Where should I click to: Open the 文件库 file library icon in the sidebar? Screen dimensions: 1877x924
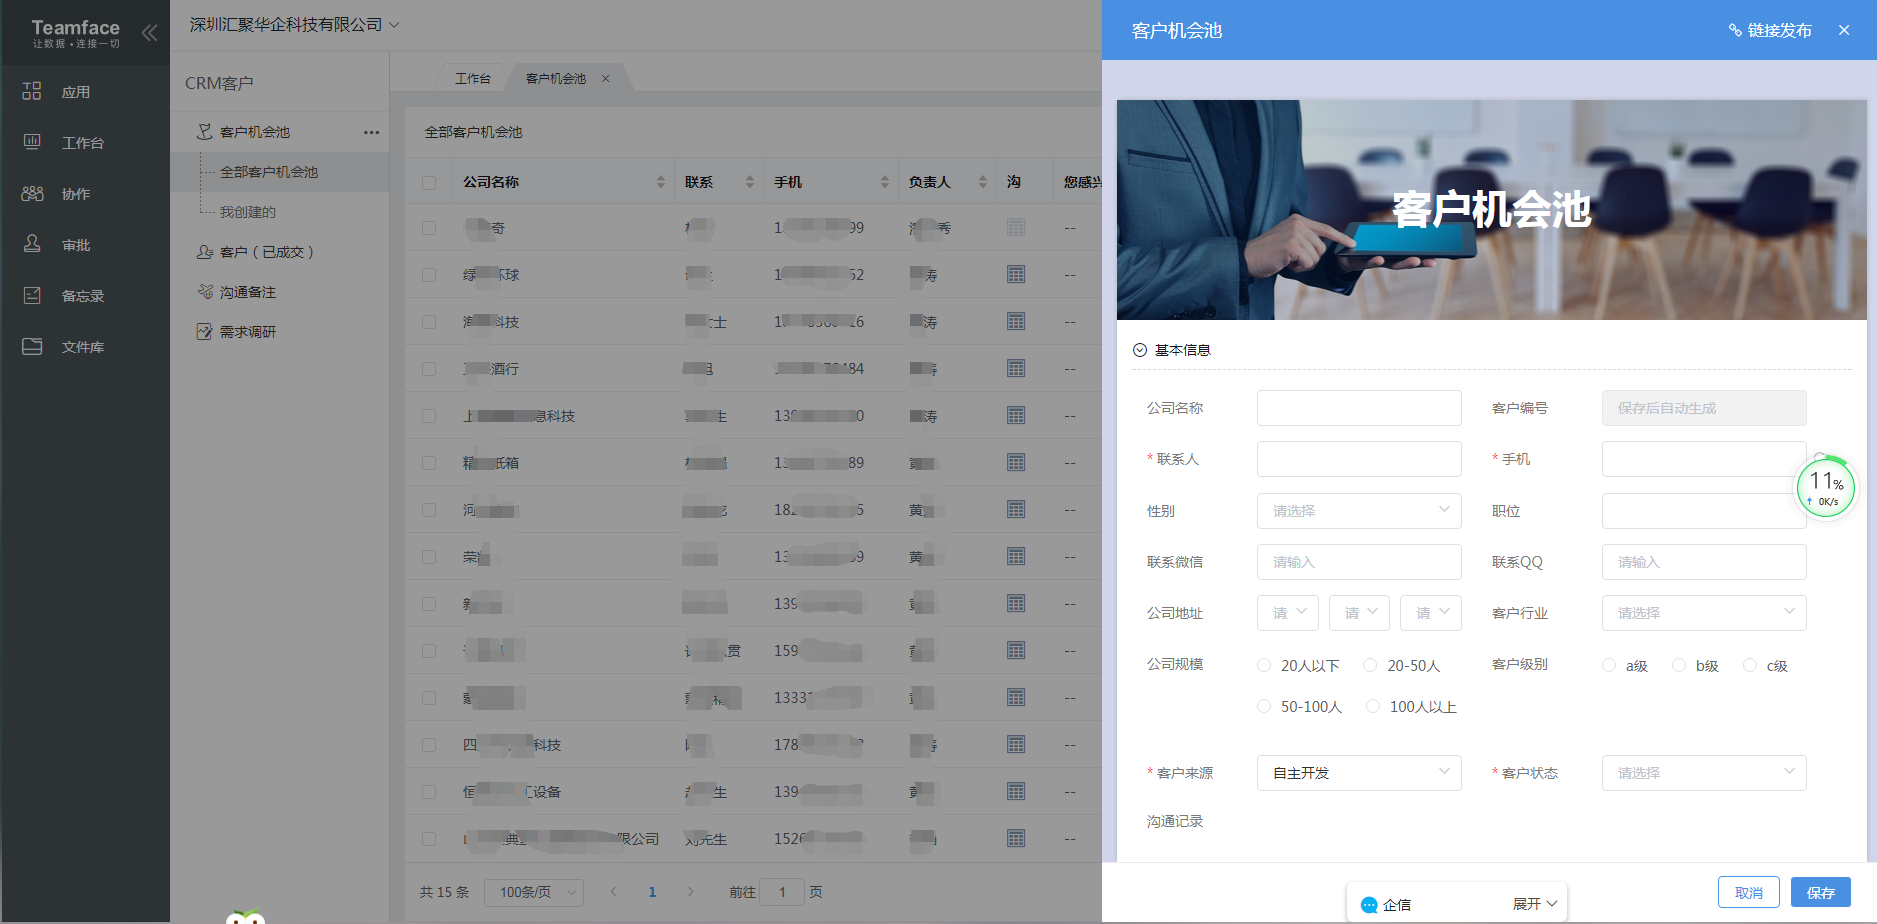tap(32, 346)
